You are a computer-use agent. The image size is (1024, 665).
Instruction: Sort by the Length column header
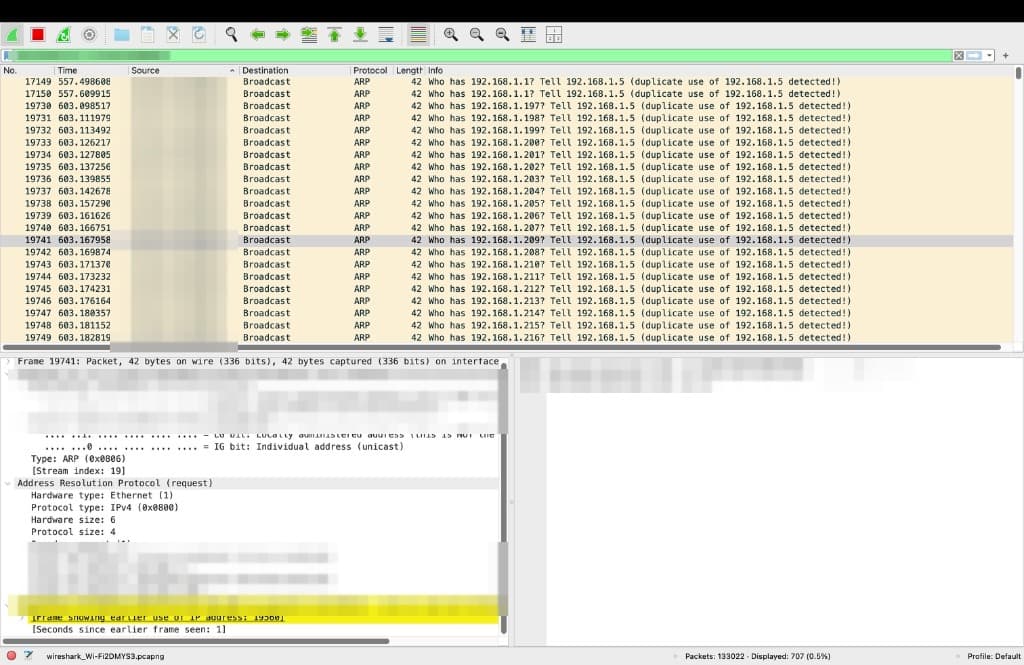point(409,71)
